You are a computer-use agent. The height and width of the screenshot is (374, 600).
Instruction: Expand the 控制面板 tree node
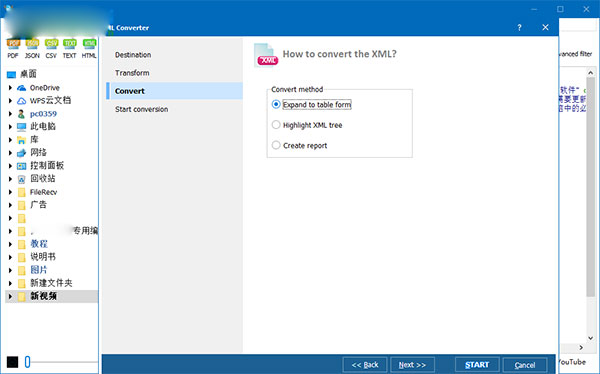(10, 166)
